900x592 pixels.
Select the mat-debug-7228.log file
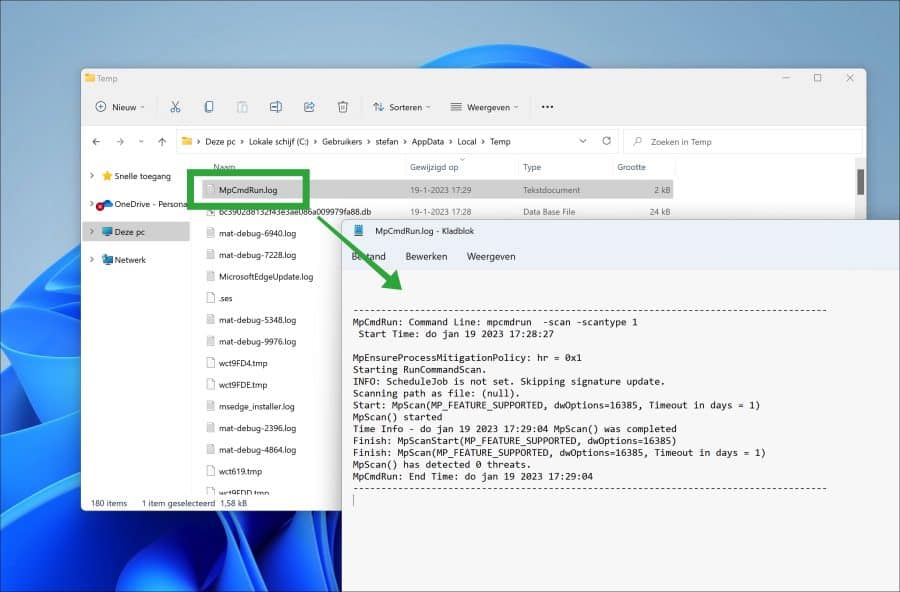coord(257,255)
